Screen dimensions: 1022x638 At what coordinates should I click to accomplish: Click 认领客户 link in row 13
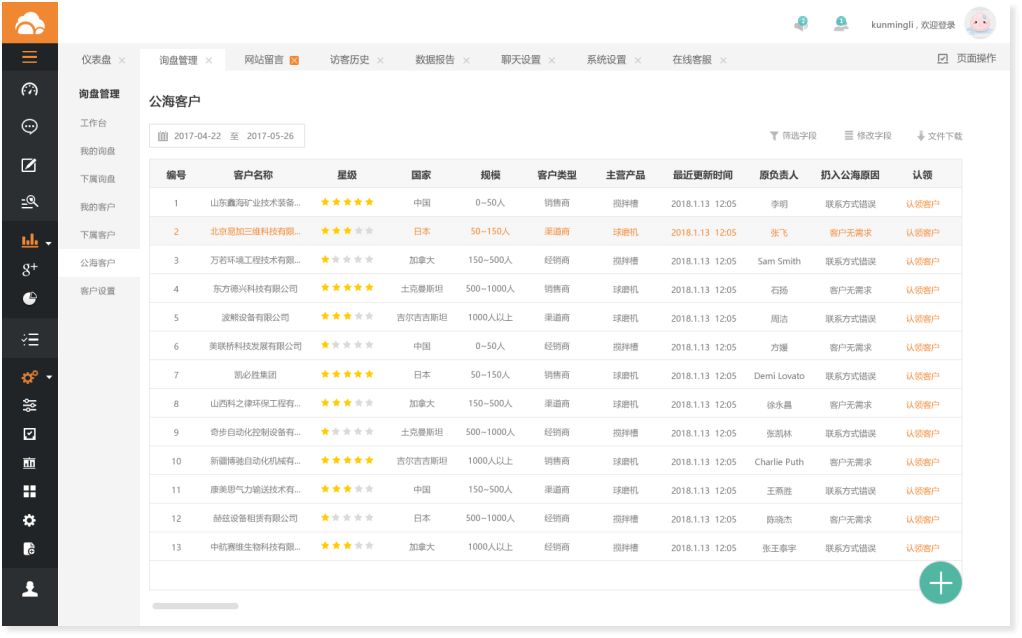pyautogui.click(x=922, y=548)
